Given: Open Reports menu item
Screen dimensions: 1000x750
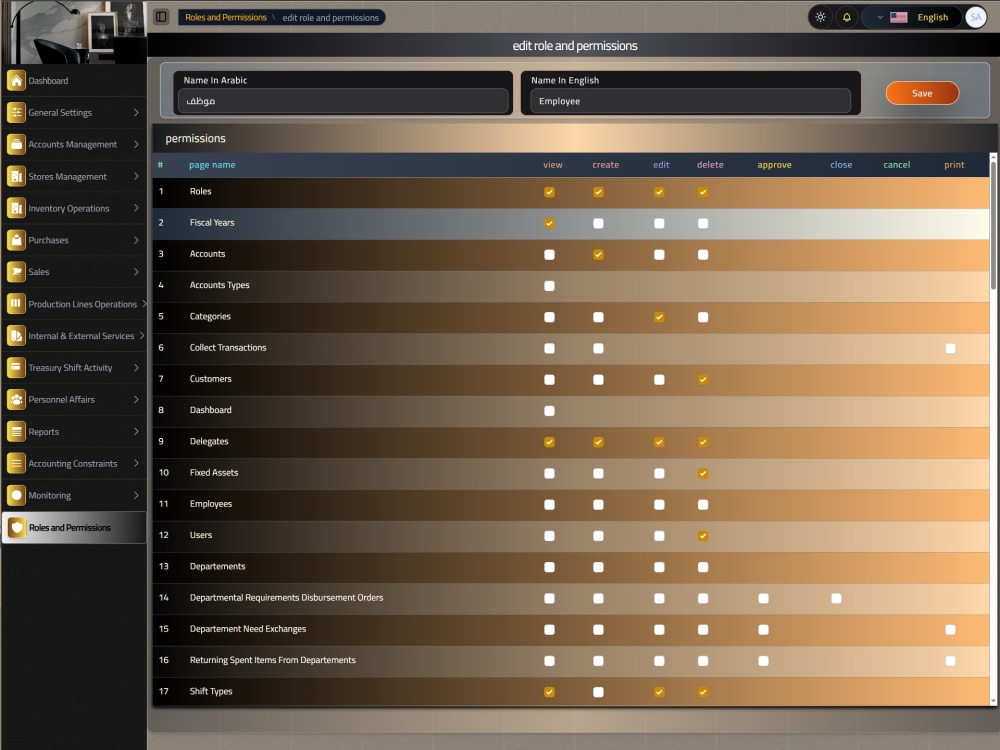Looking at the screenshot, I should click(x=74, y=432).
